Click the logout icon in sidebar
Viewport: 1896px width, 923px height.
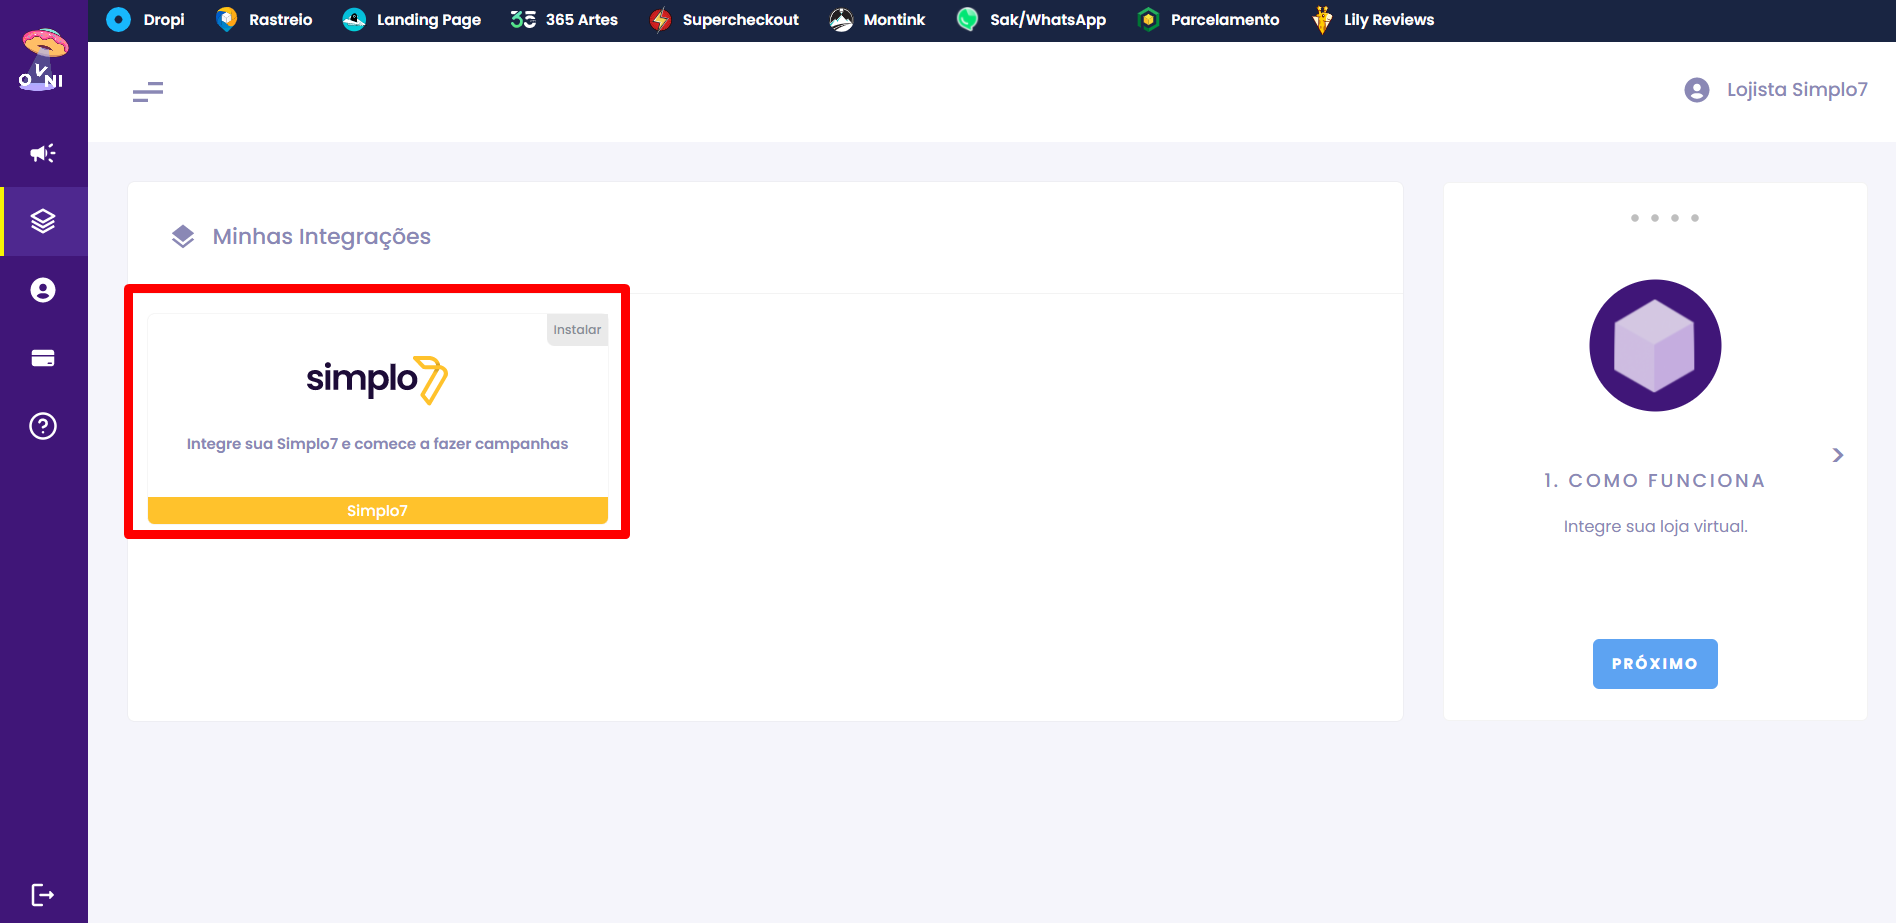click(x=43, y=895)
